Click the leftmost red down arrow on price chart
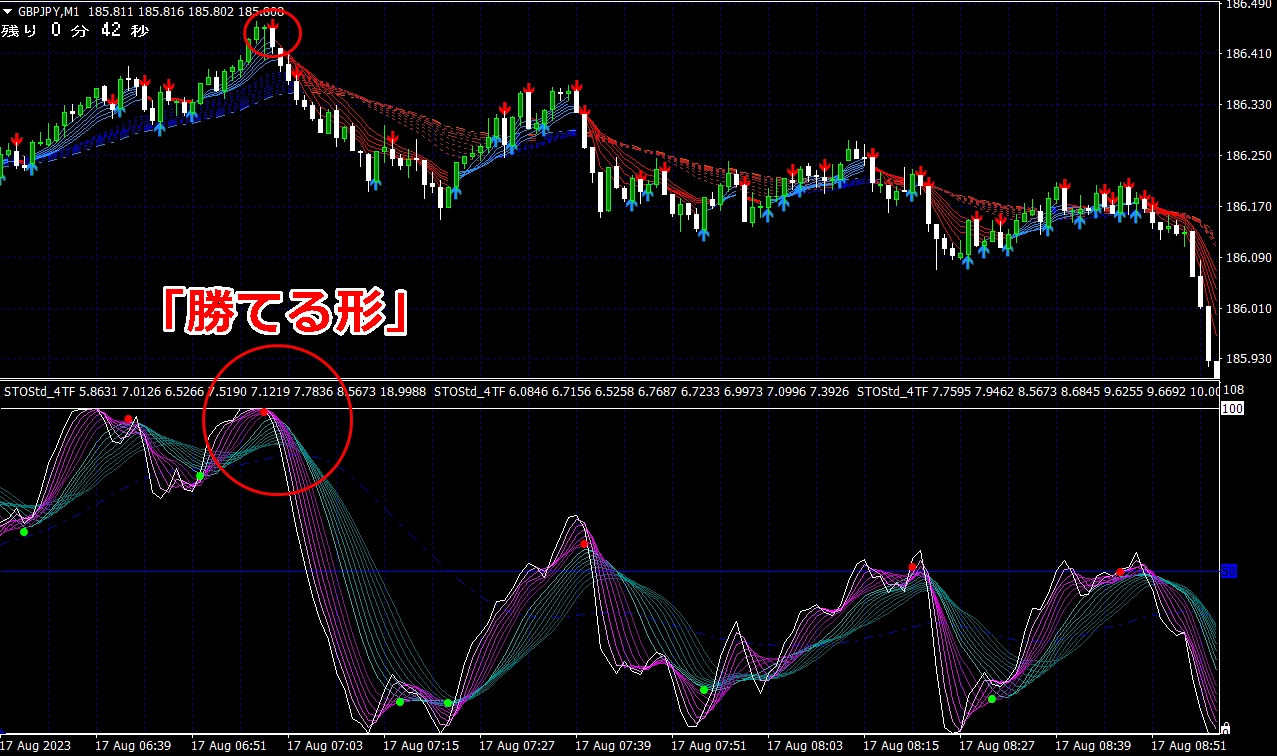The image size is (1277, 756). (x=17, y=139)
